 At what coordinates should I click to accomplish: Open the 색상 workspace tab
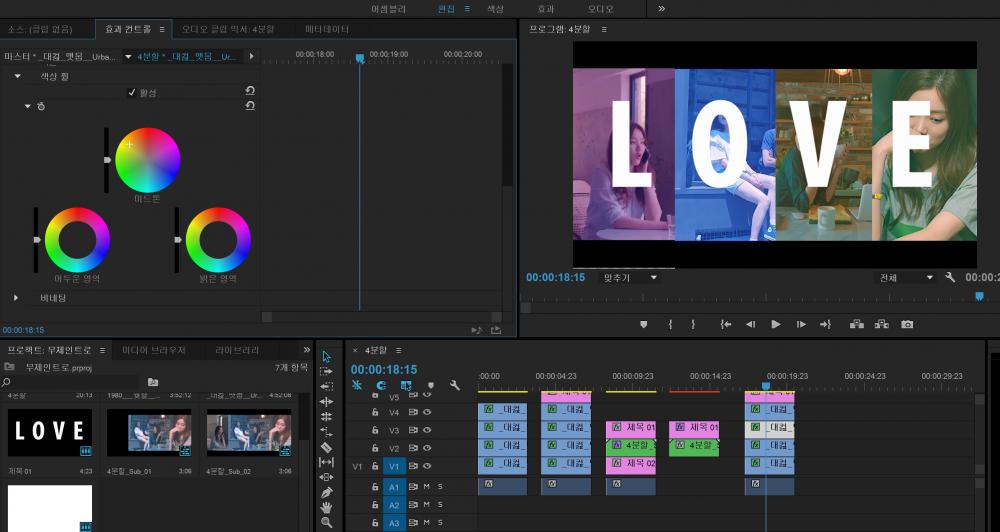495,8
